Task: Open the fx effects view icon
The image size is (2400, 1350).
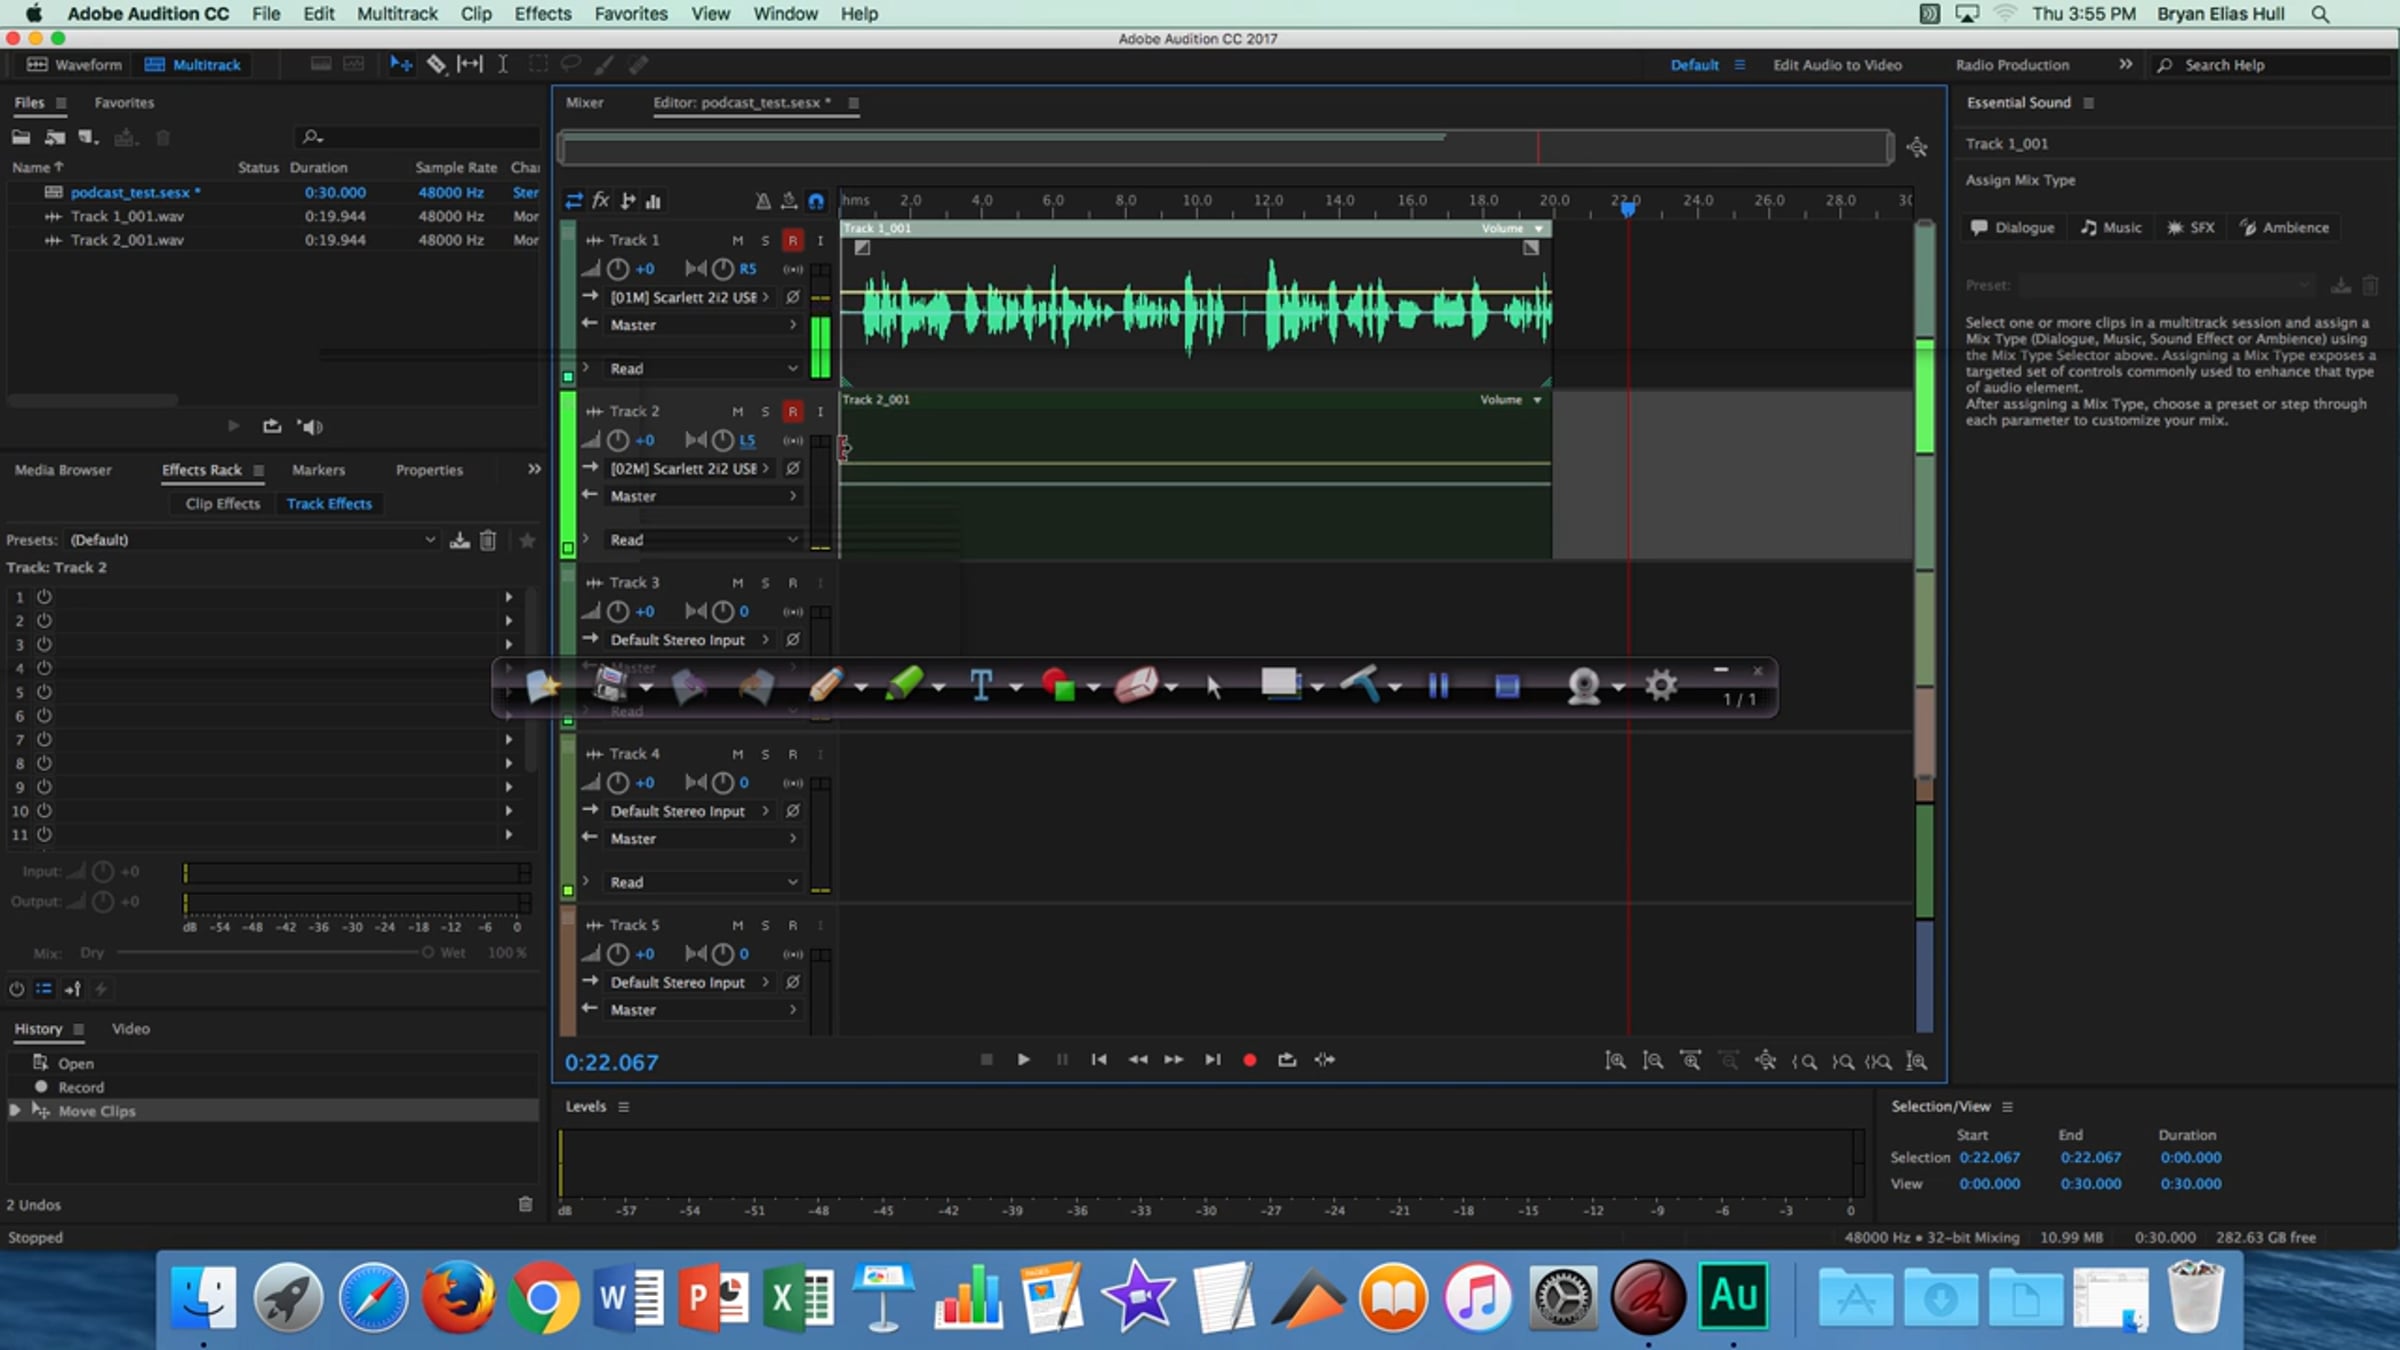Action: (600, 200)
